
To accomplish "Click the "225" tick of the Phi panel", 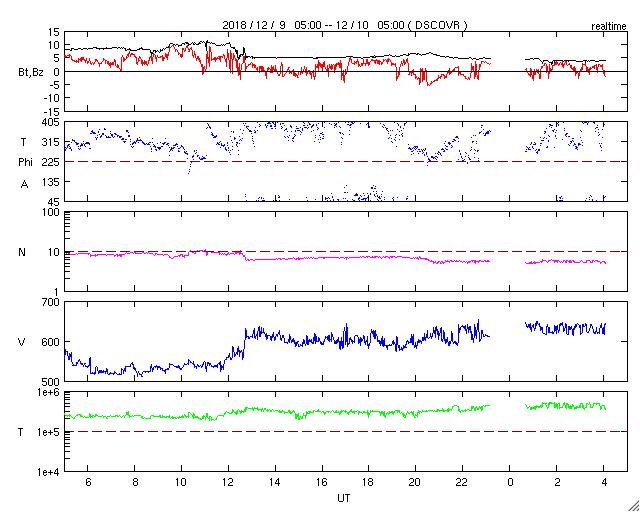I will click(x=51, y=163).
